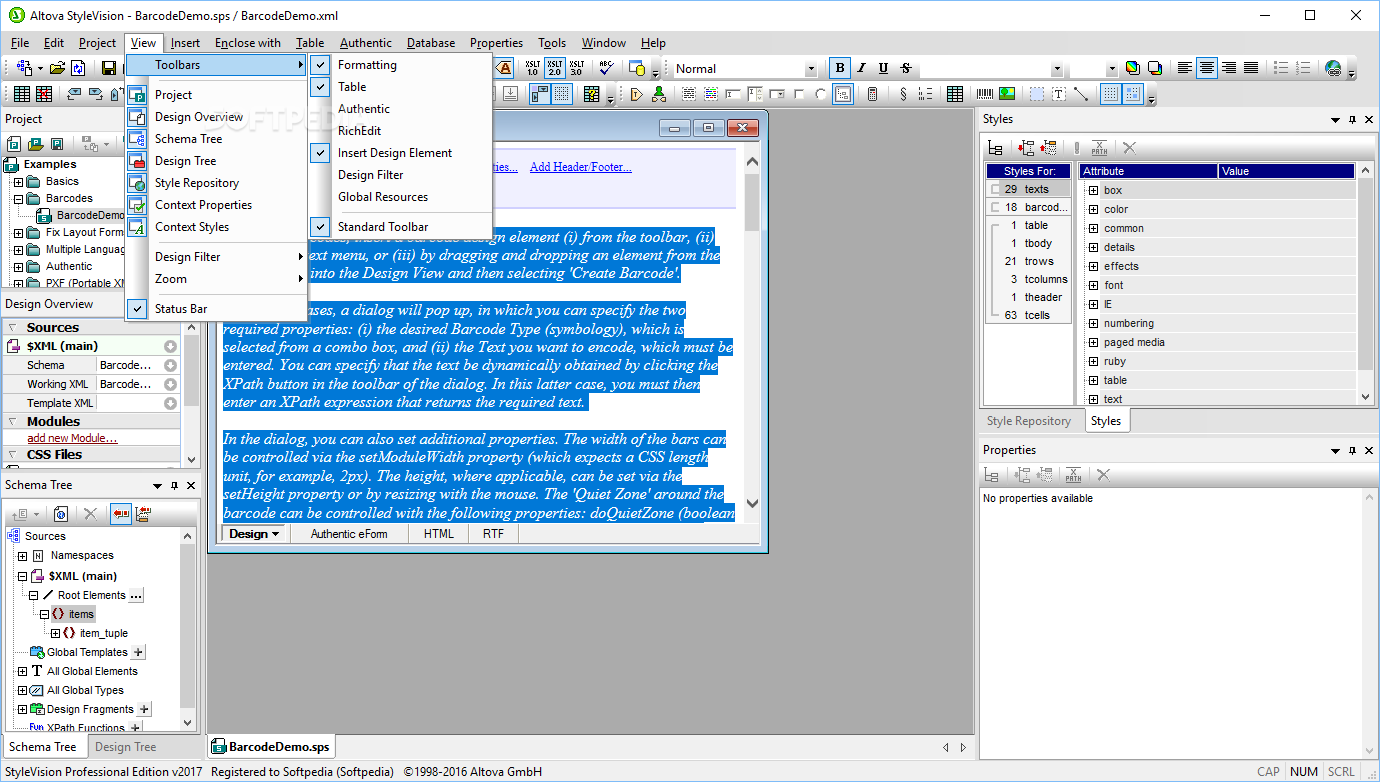
Task: Open the Authentic menu
Action: click(x=365, y=43)
